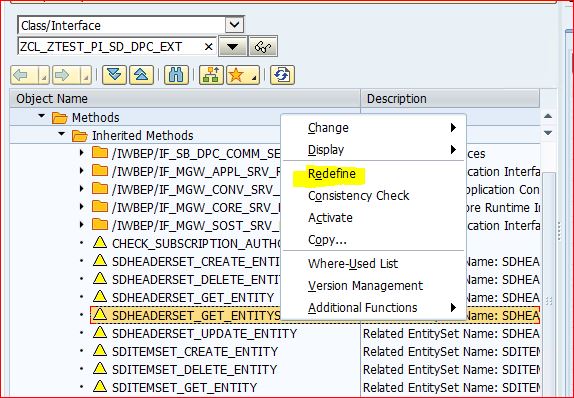The height and width of the screenshot is (398, 574).
Task: Click the Inherited Methods folder icon
Action: pos(79,136)
